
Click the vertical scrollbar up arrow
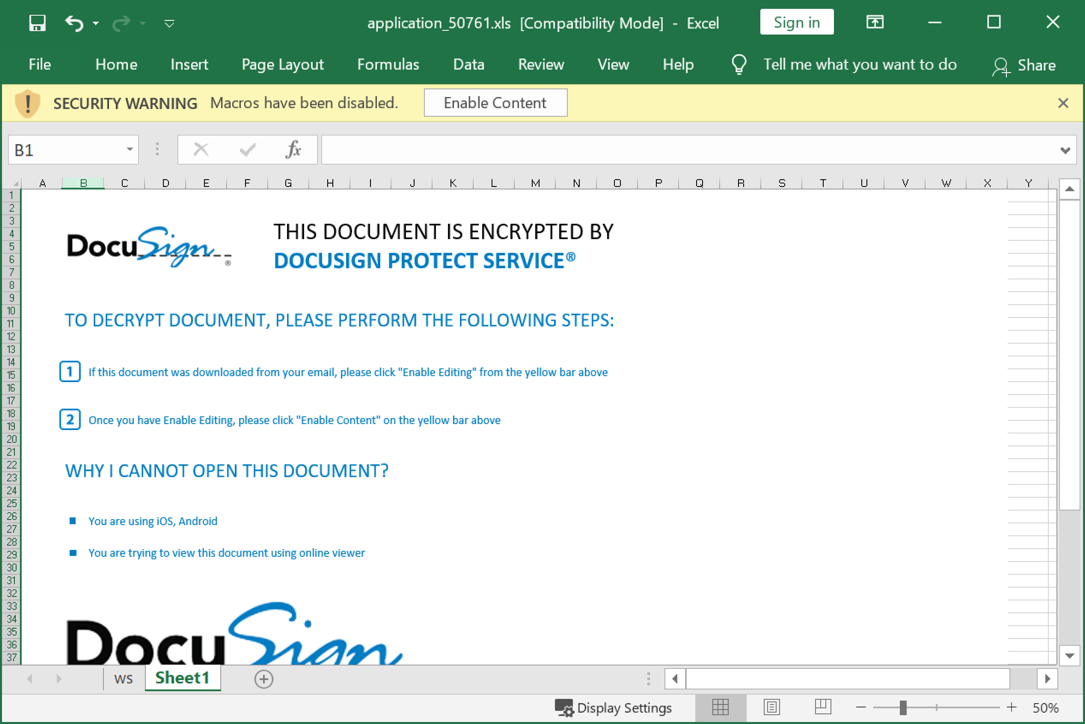[1069, 188]
